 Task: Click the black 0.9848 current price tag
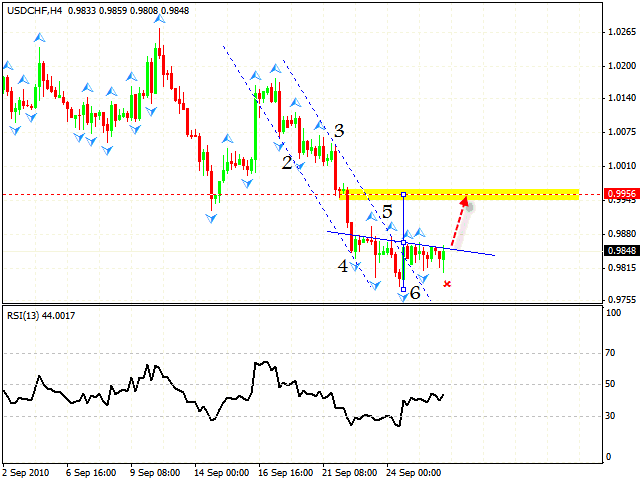[x=621, y=250]
